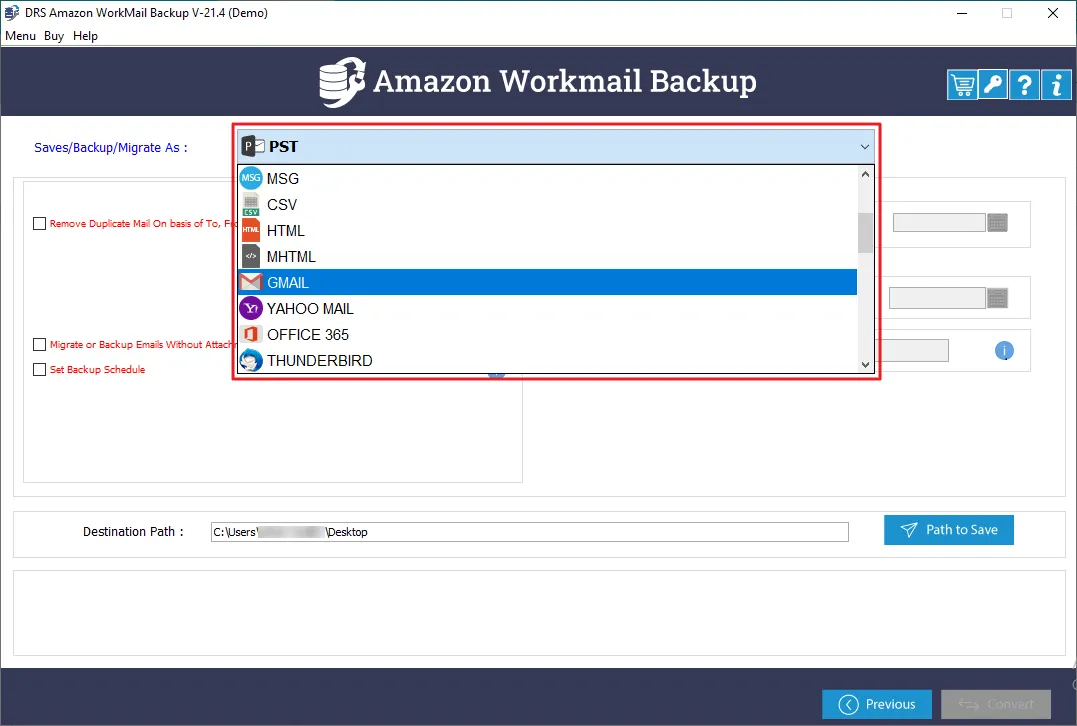Select MSG from the format list
The width and height of the screenshot is (1077, 726).
[x=547, y=178]
